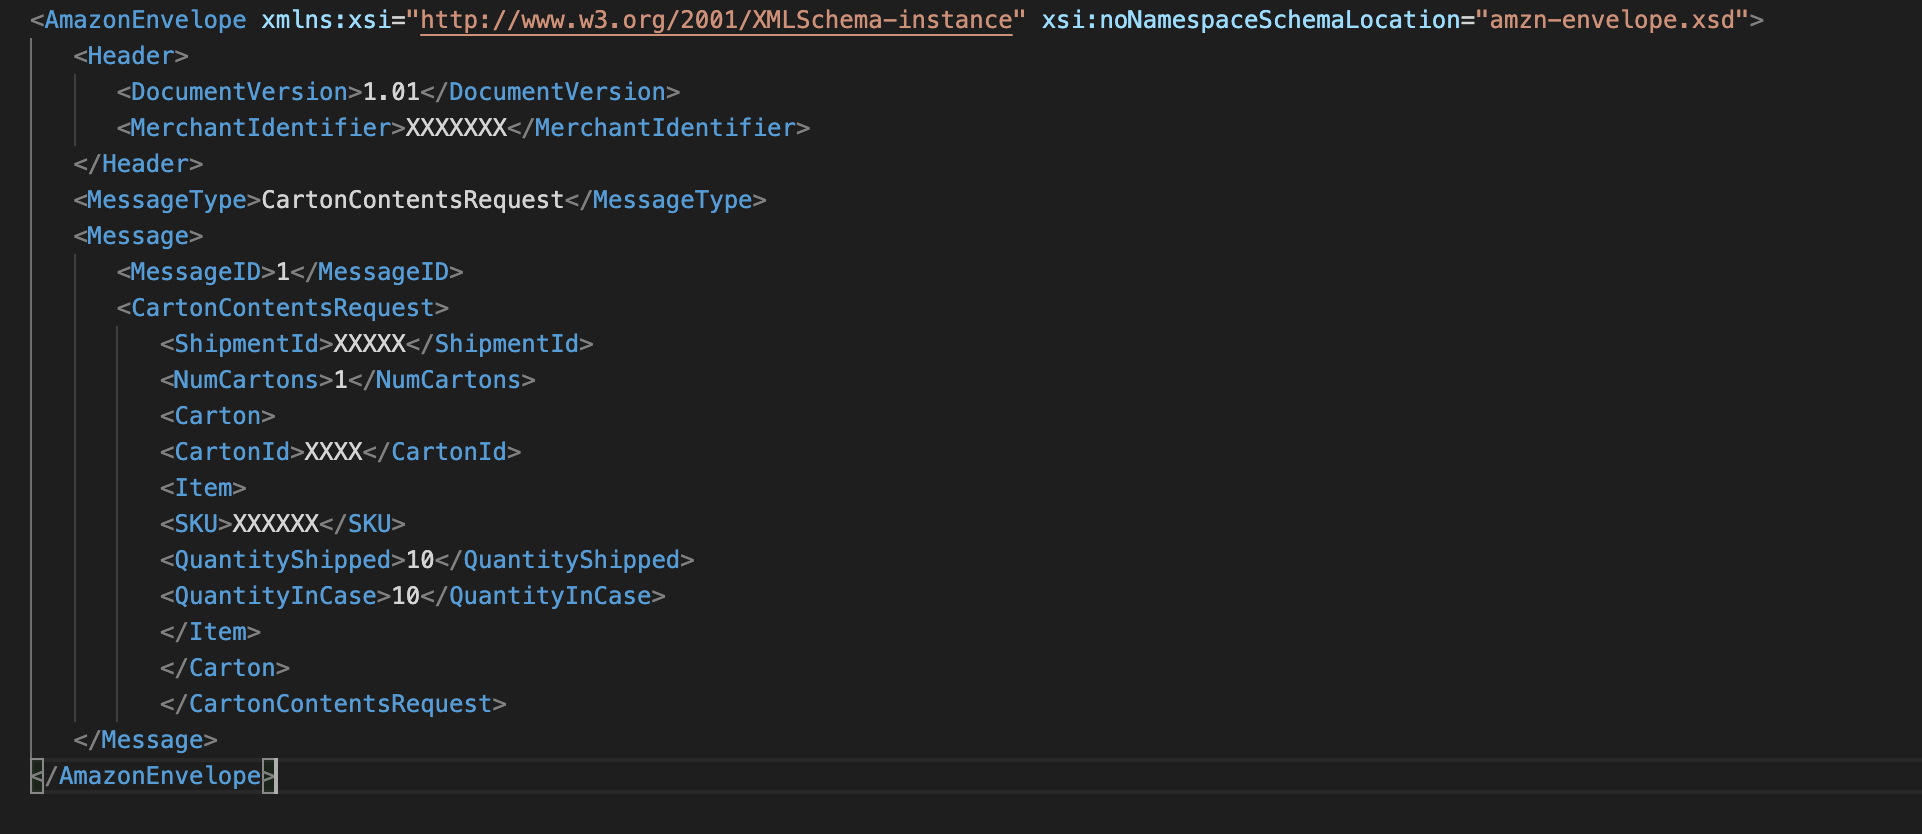Image resolution: width=1922 pixels, height=834 pixels.
Task: Select the CartonId value XXXX
Action: pos(333,452)
